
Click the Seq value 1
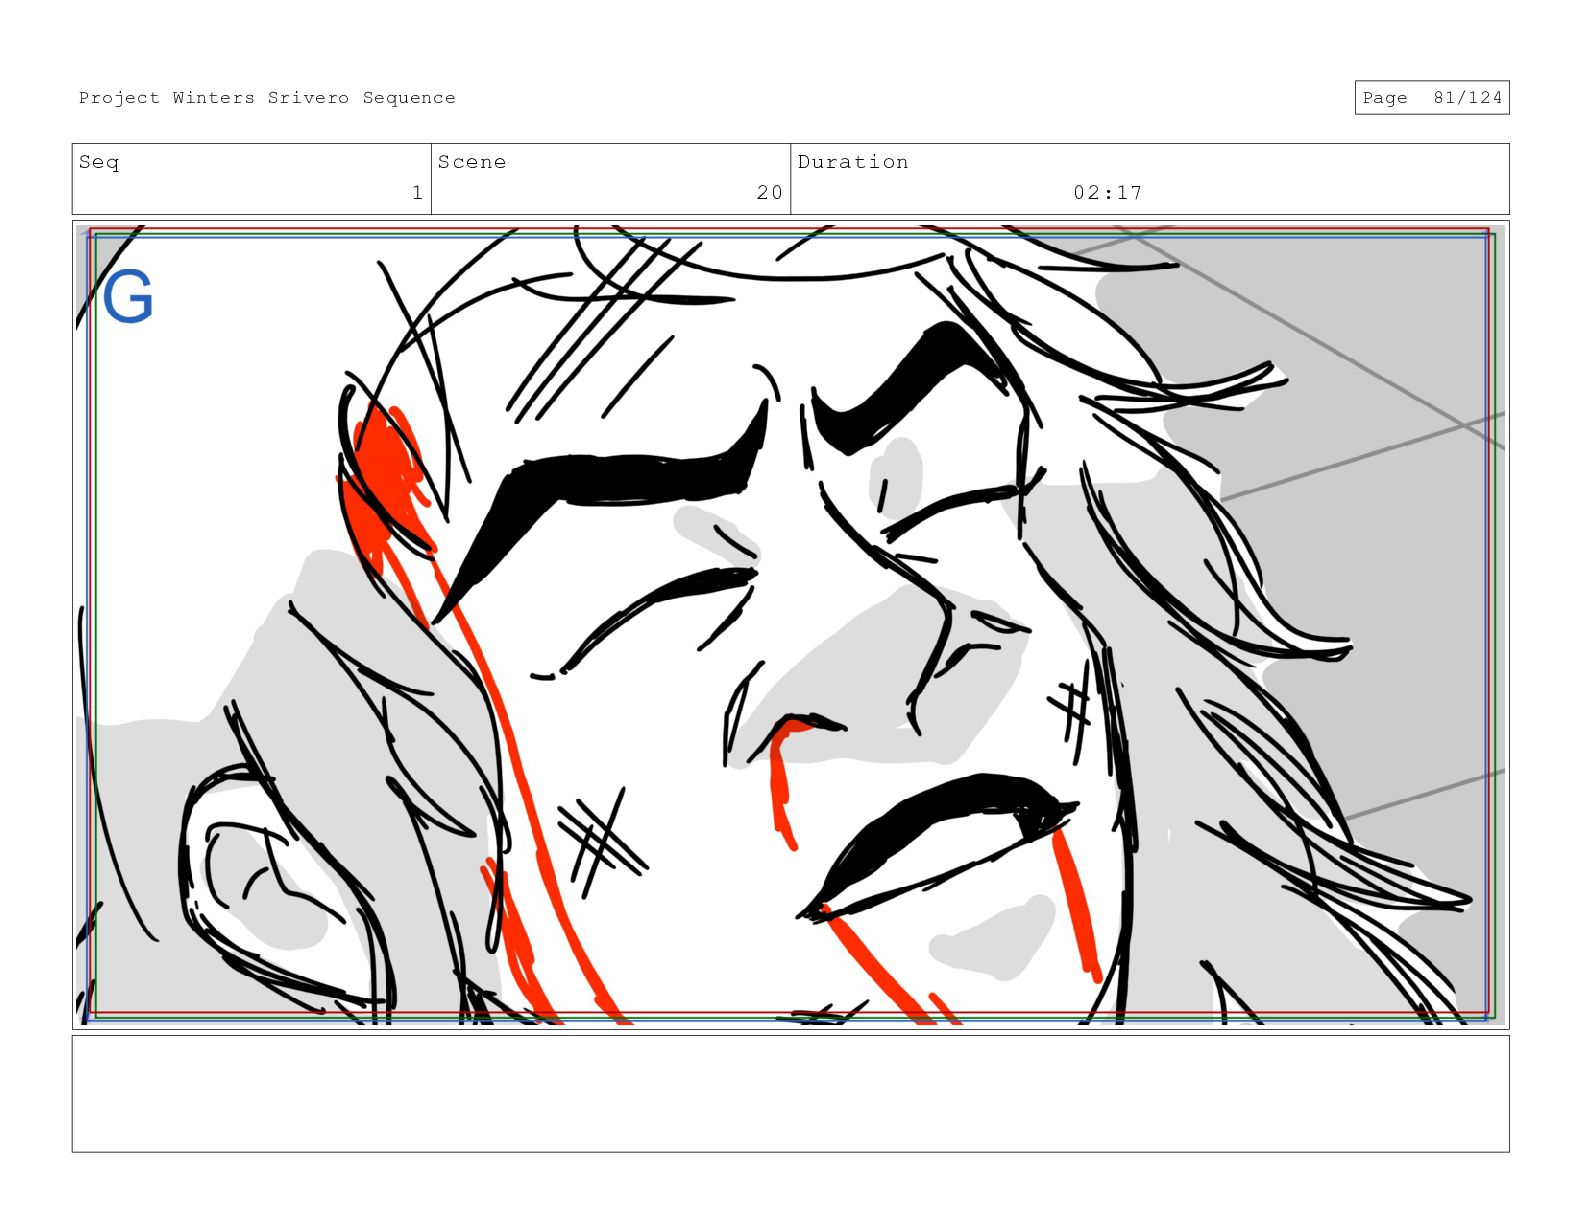[x=417, y=192]
